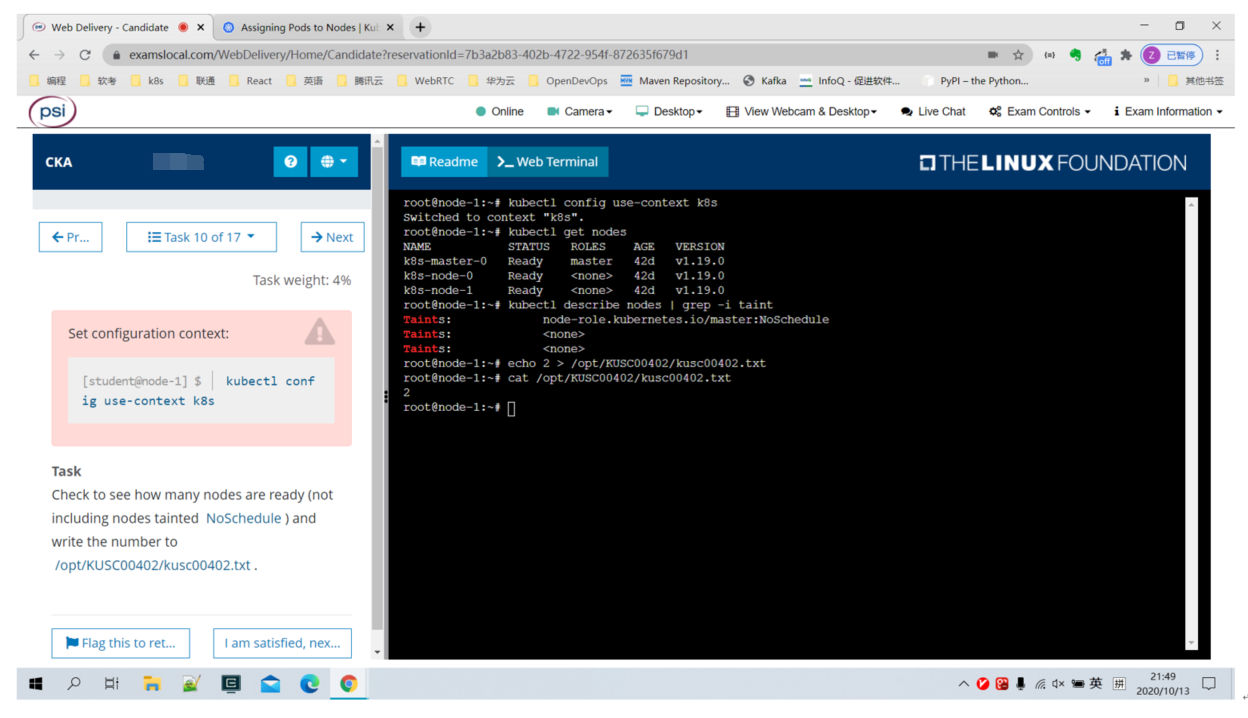This screenshot has height=718, width=1248.
Task: Click the browser forward arrow
Action: coord(59,55)
